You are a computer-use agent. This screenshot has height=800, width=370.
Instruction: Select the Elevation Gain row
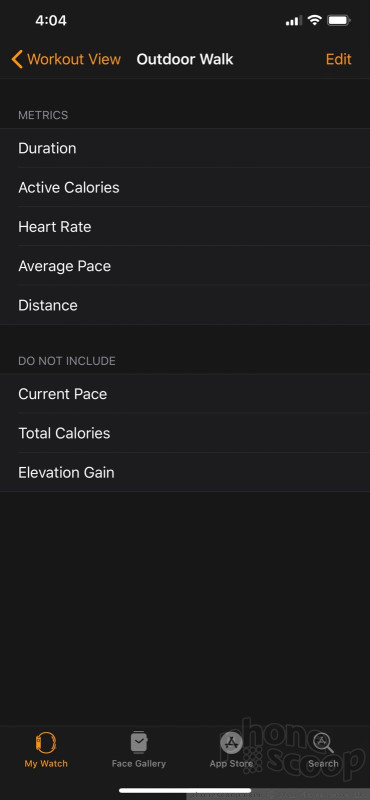coord(185,472)
